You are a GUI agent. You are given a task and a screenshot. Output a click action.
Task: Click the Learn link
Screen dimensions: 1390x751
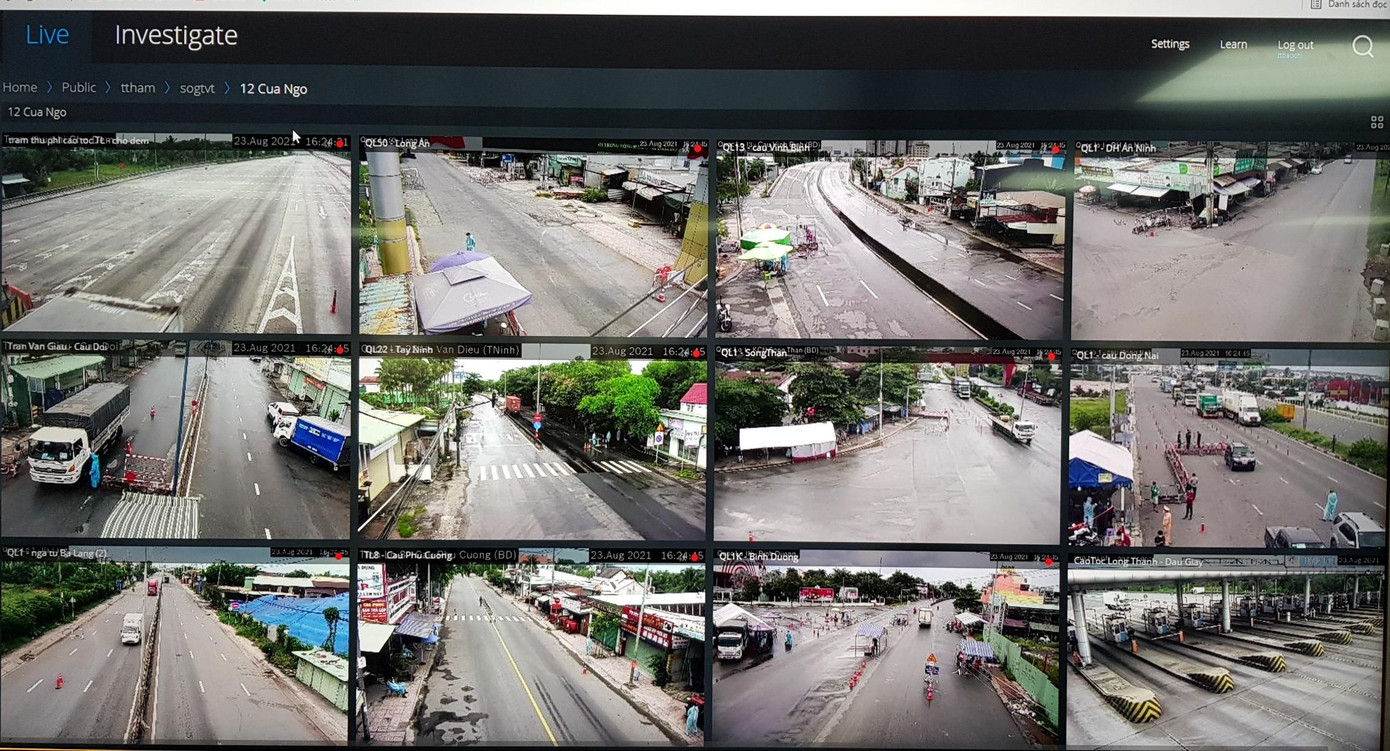click(x=1233, y=44)
